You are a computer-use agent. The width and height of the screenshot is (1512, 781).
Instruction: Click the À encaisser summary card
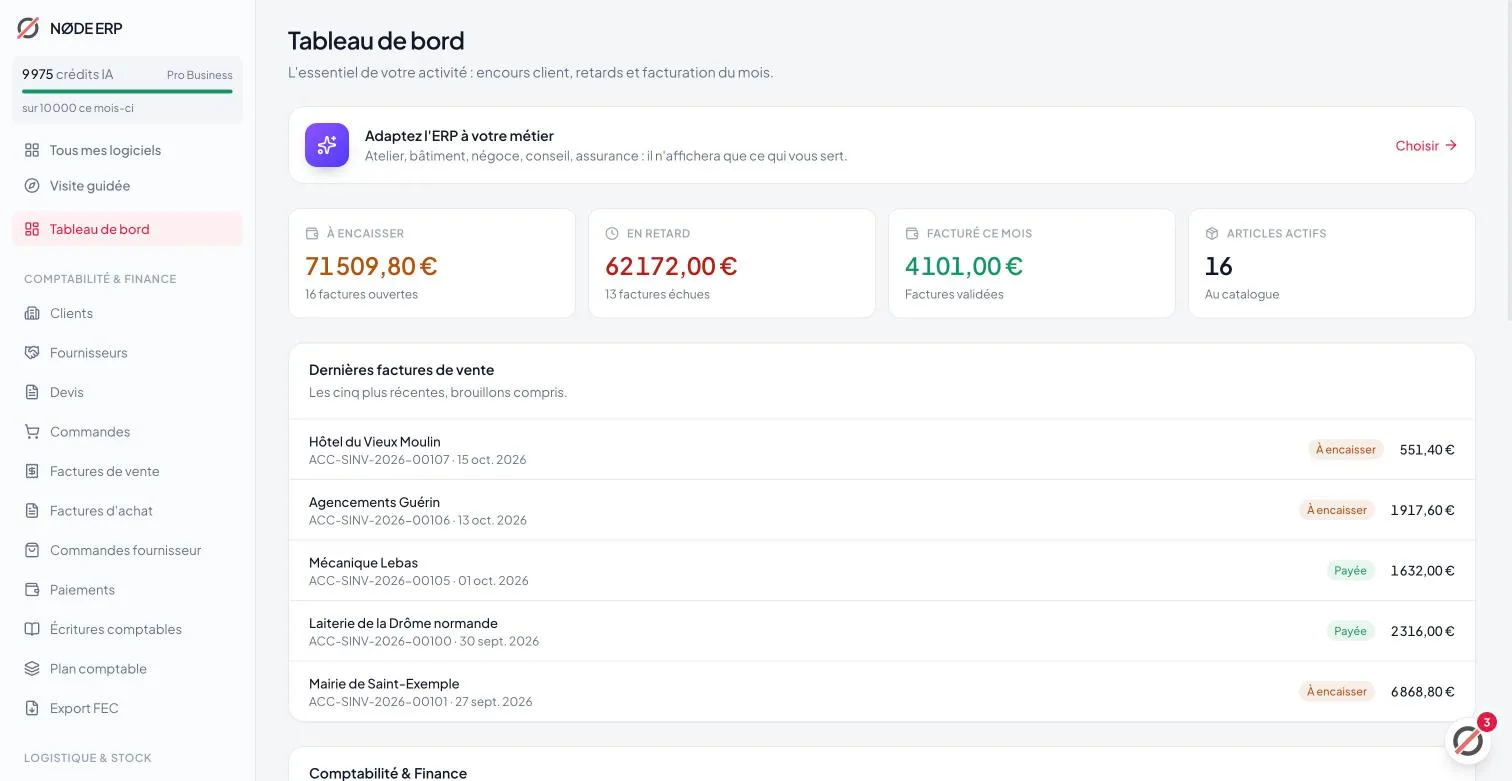432,264
